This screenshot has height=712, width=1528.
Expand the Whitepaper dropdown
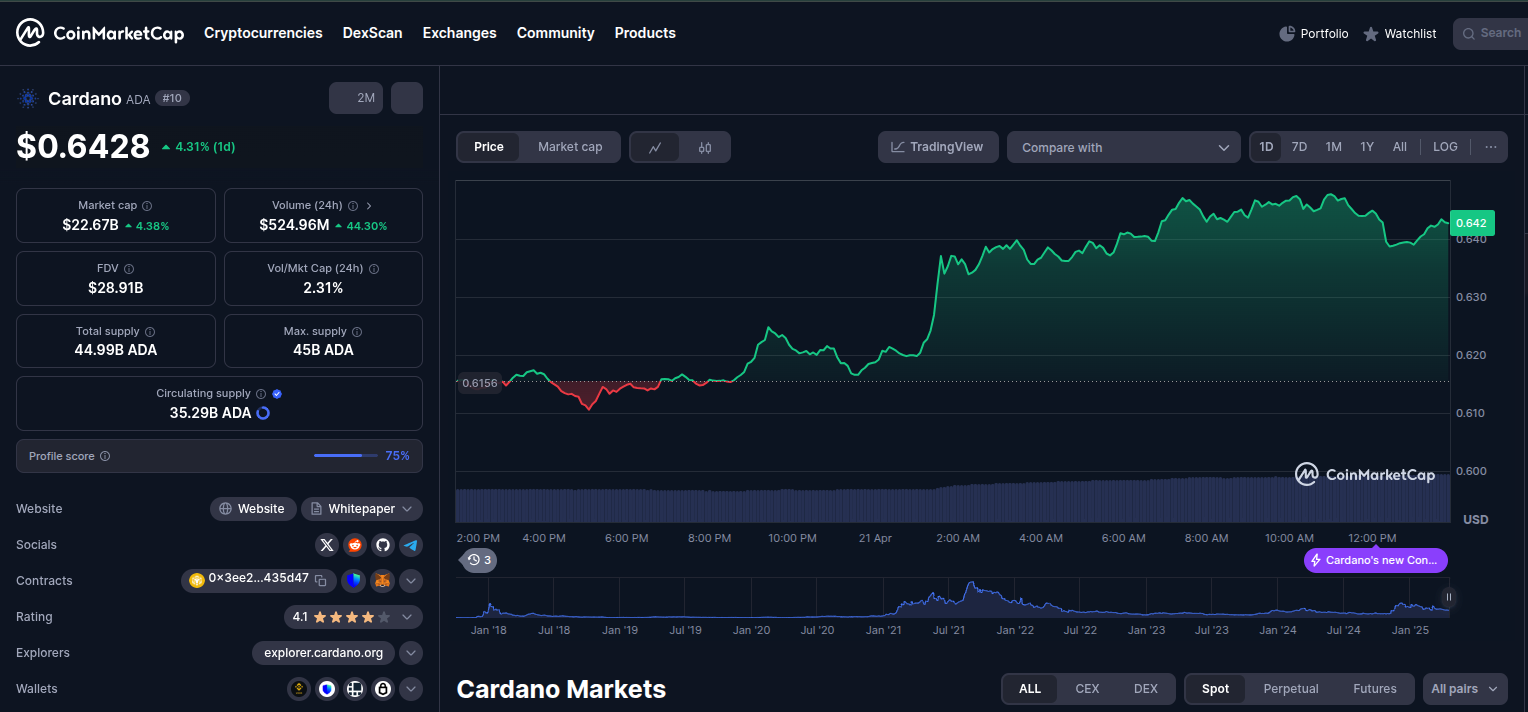[362, 509]
